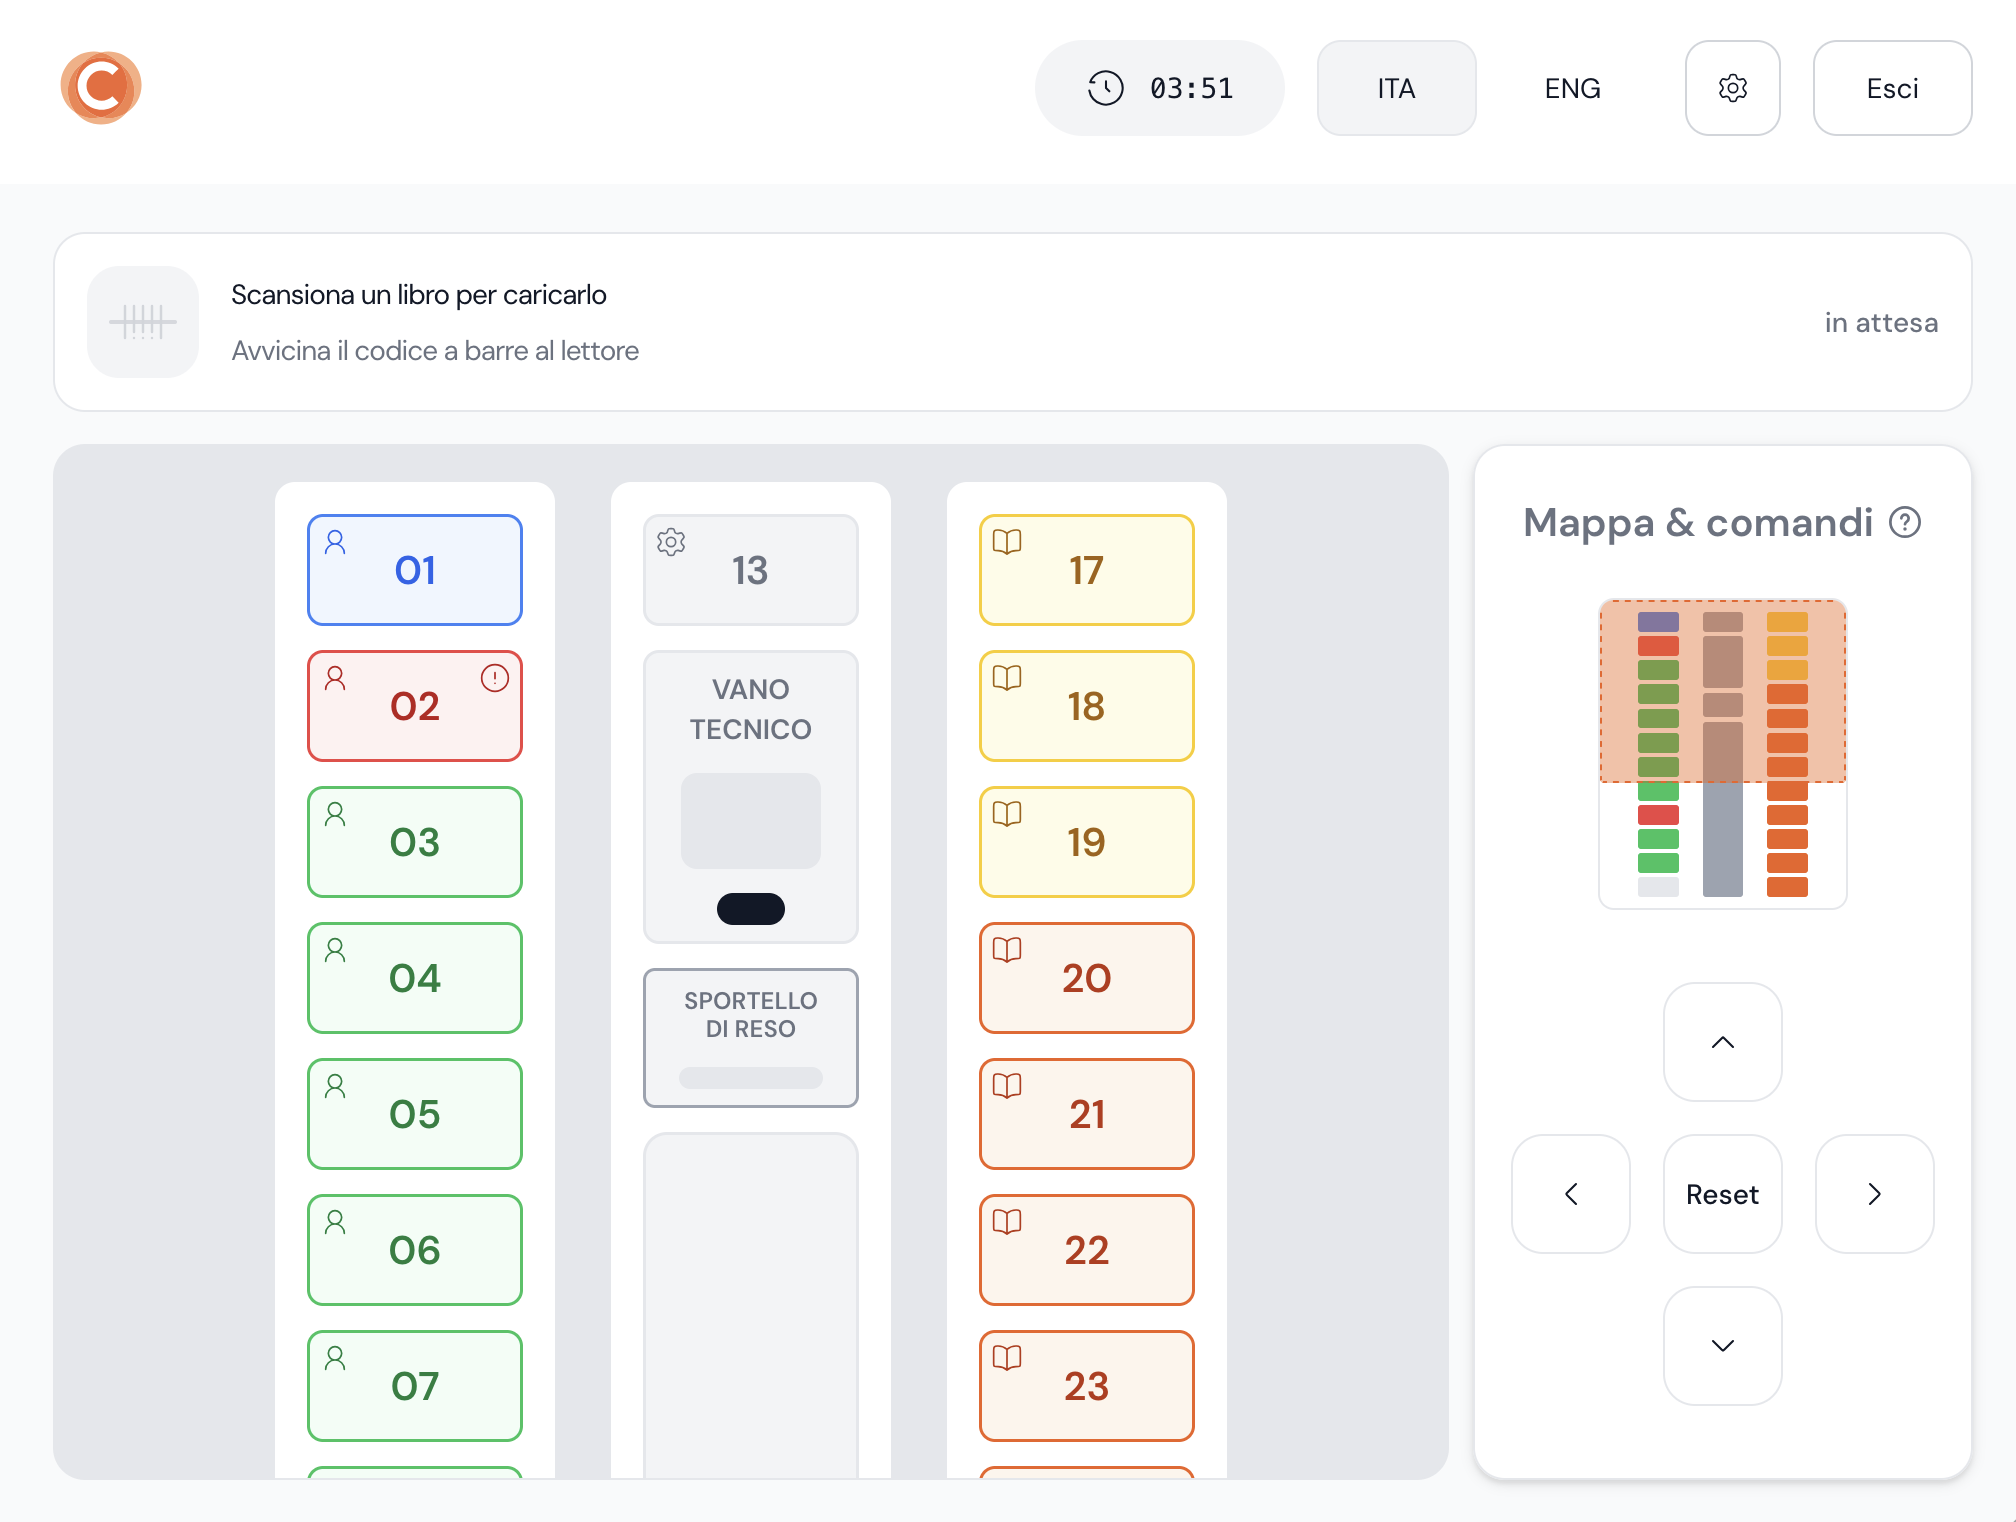2016x1522 pixels.
Task: Click the Reset map button
Action: [x=1723, y=1194]
